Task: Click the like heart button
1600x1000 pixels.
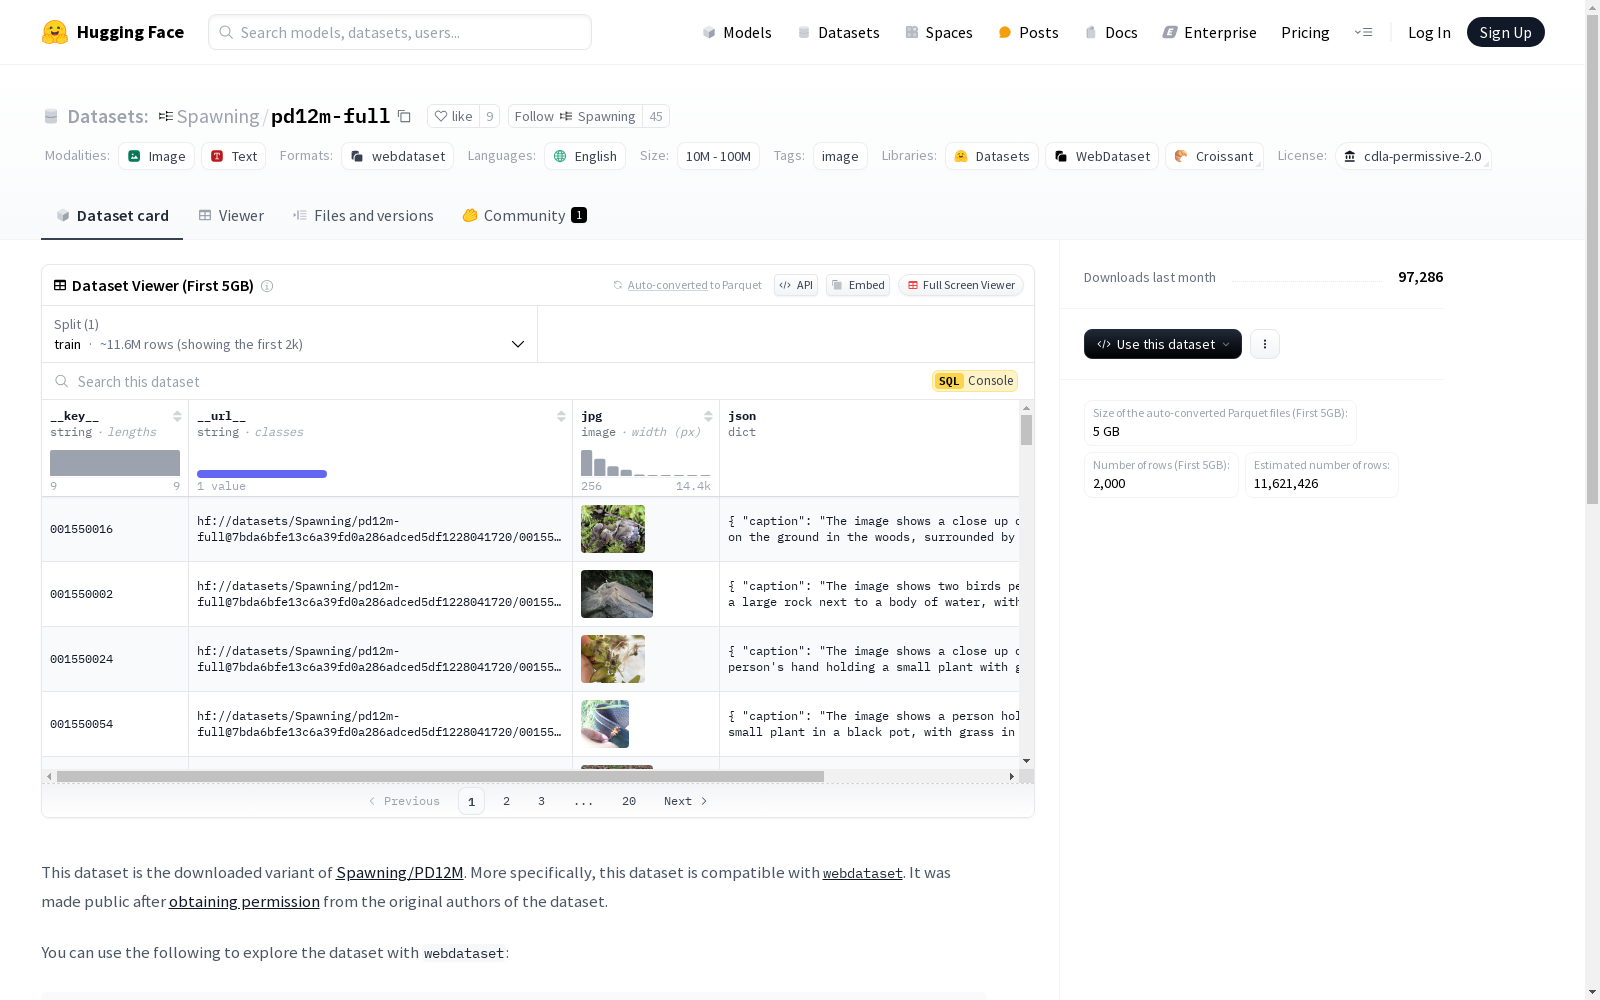Action: 453,116
